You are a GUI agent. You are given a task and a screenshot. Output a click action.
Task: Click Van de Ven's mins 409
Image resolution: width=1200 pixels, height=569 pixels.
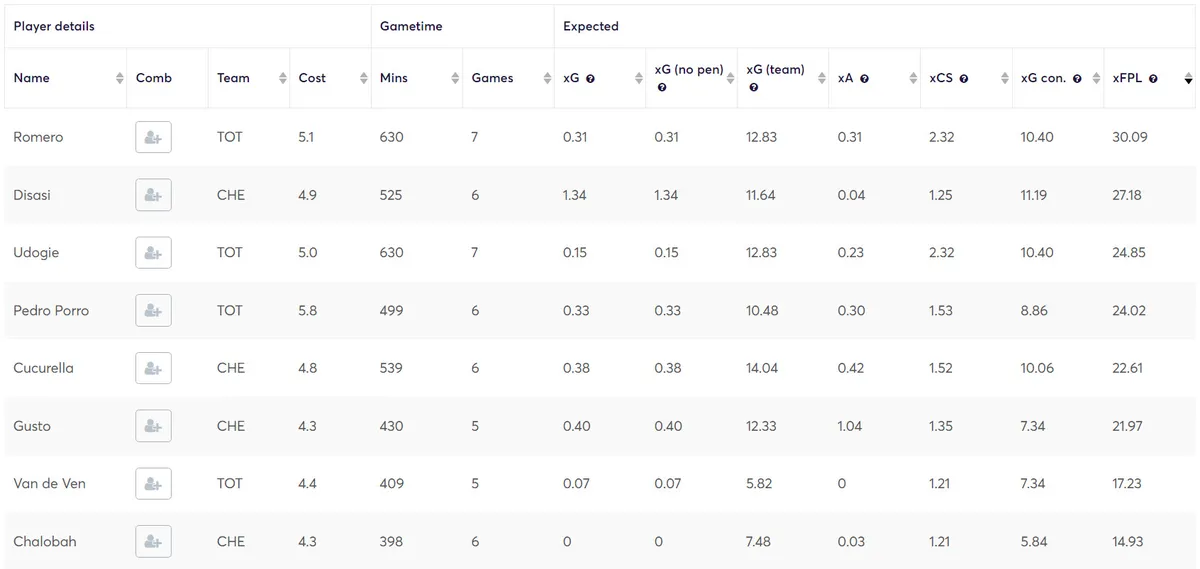pyautogui.click(x=392, y=483)
